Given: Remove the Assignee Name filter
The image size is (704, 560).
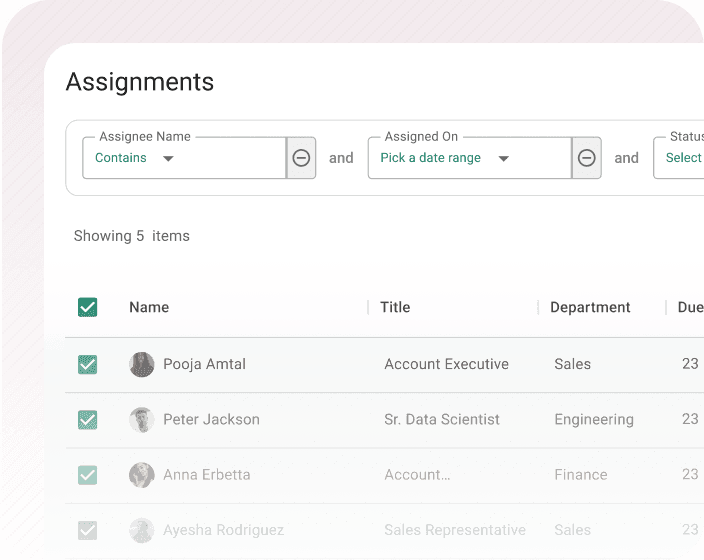Looking at the screenshot, I should [301, 158].
